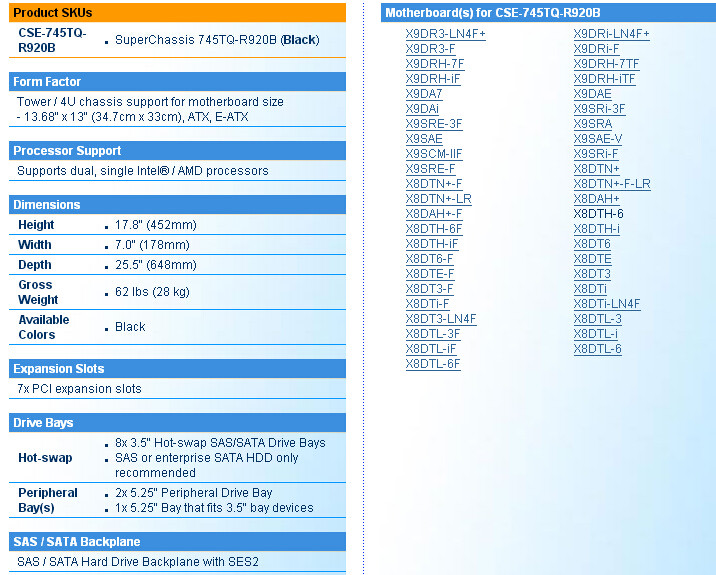Click the 2x 5.25" Peripheral Drive Bay line
Viewport: 716px width, 575px height.
[x=194, y=493]
